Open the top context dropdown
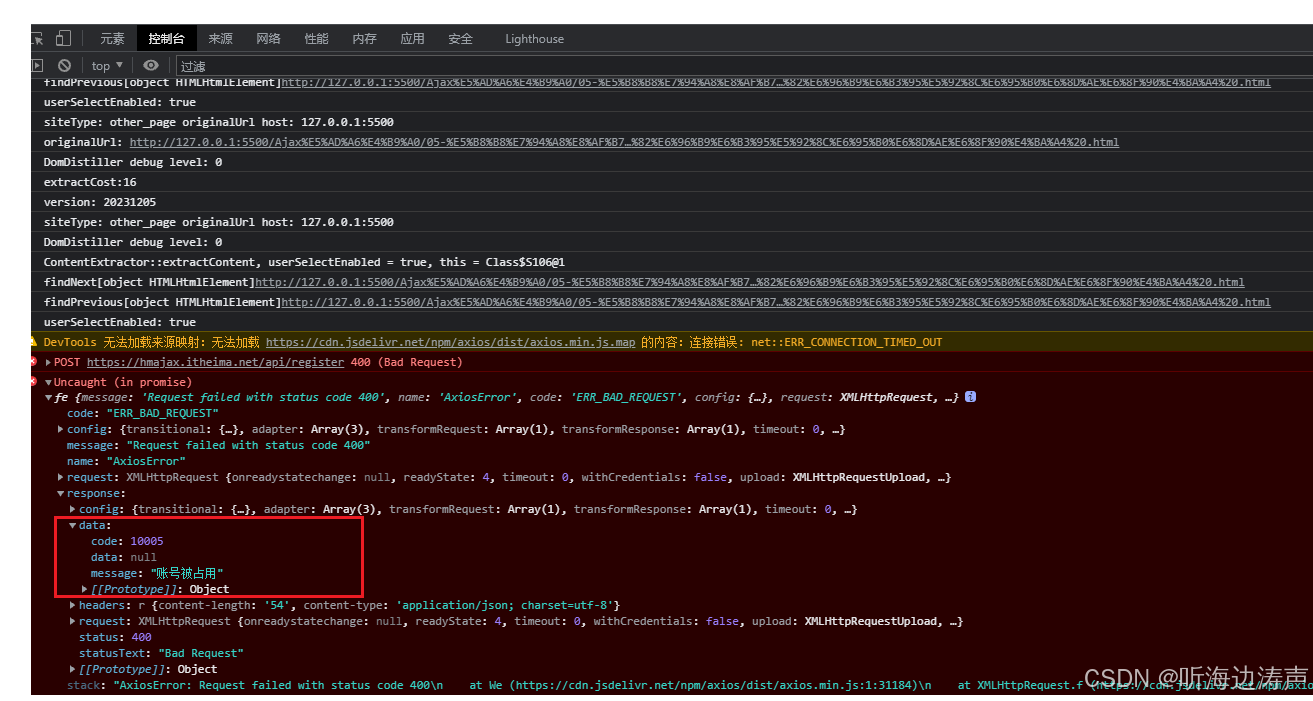The width and height of the screenshot is (1313, 701). [x=107, y=66]
